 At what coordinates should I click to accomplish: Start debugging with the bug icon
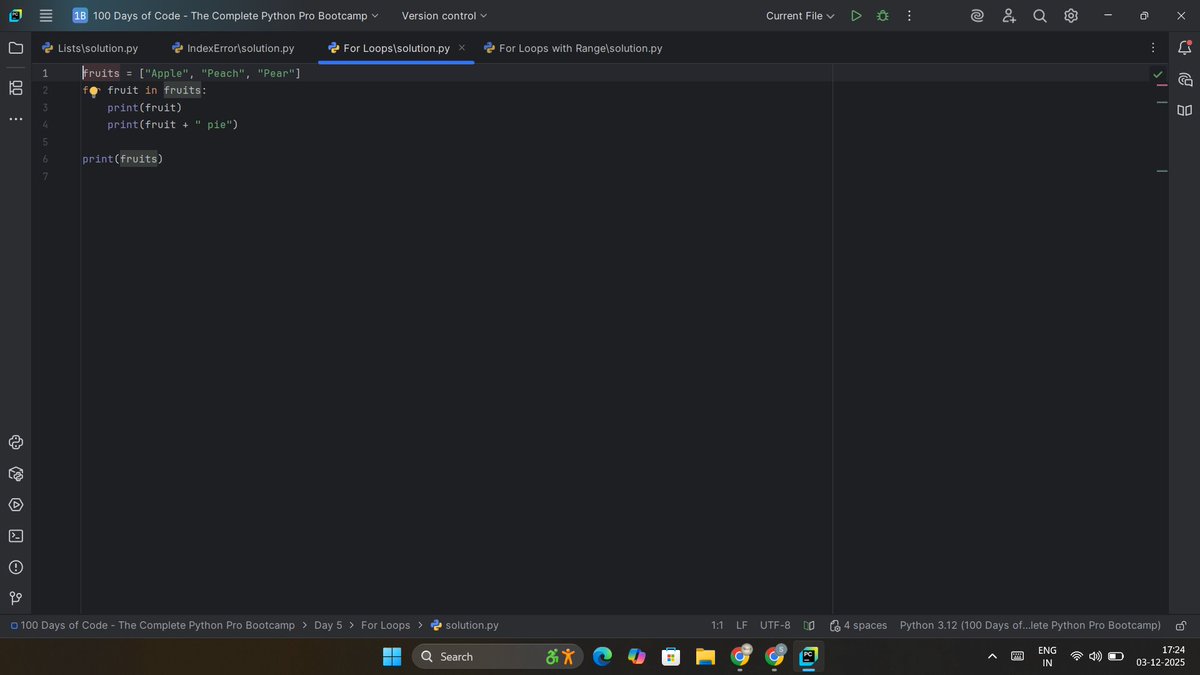(882, 15)
